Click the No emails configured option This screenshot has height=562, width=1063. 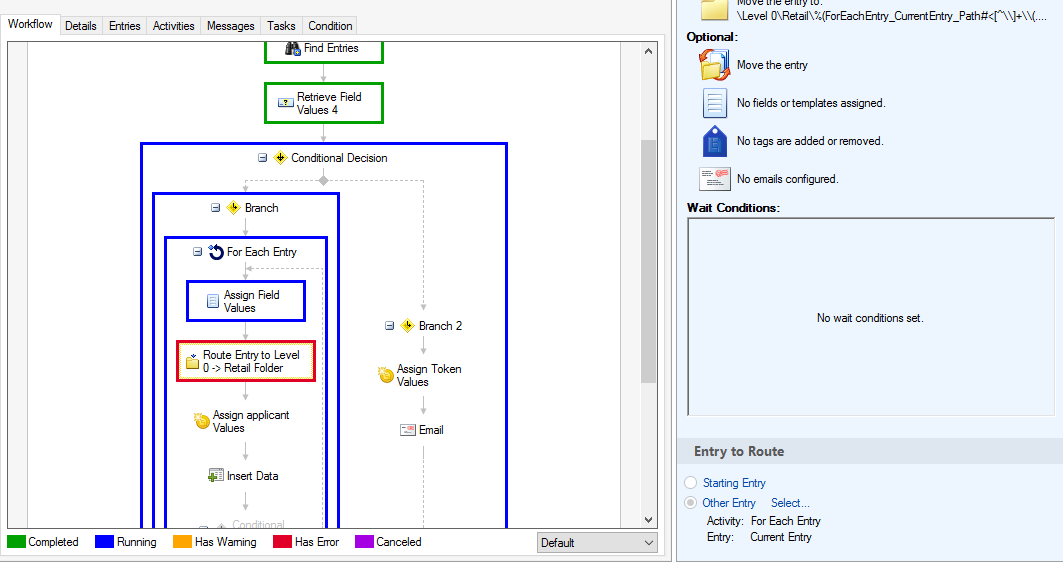pos(786,179)
